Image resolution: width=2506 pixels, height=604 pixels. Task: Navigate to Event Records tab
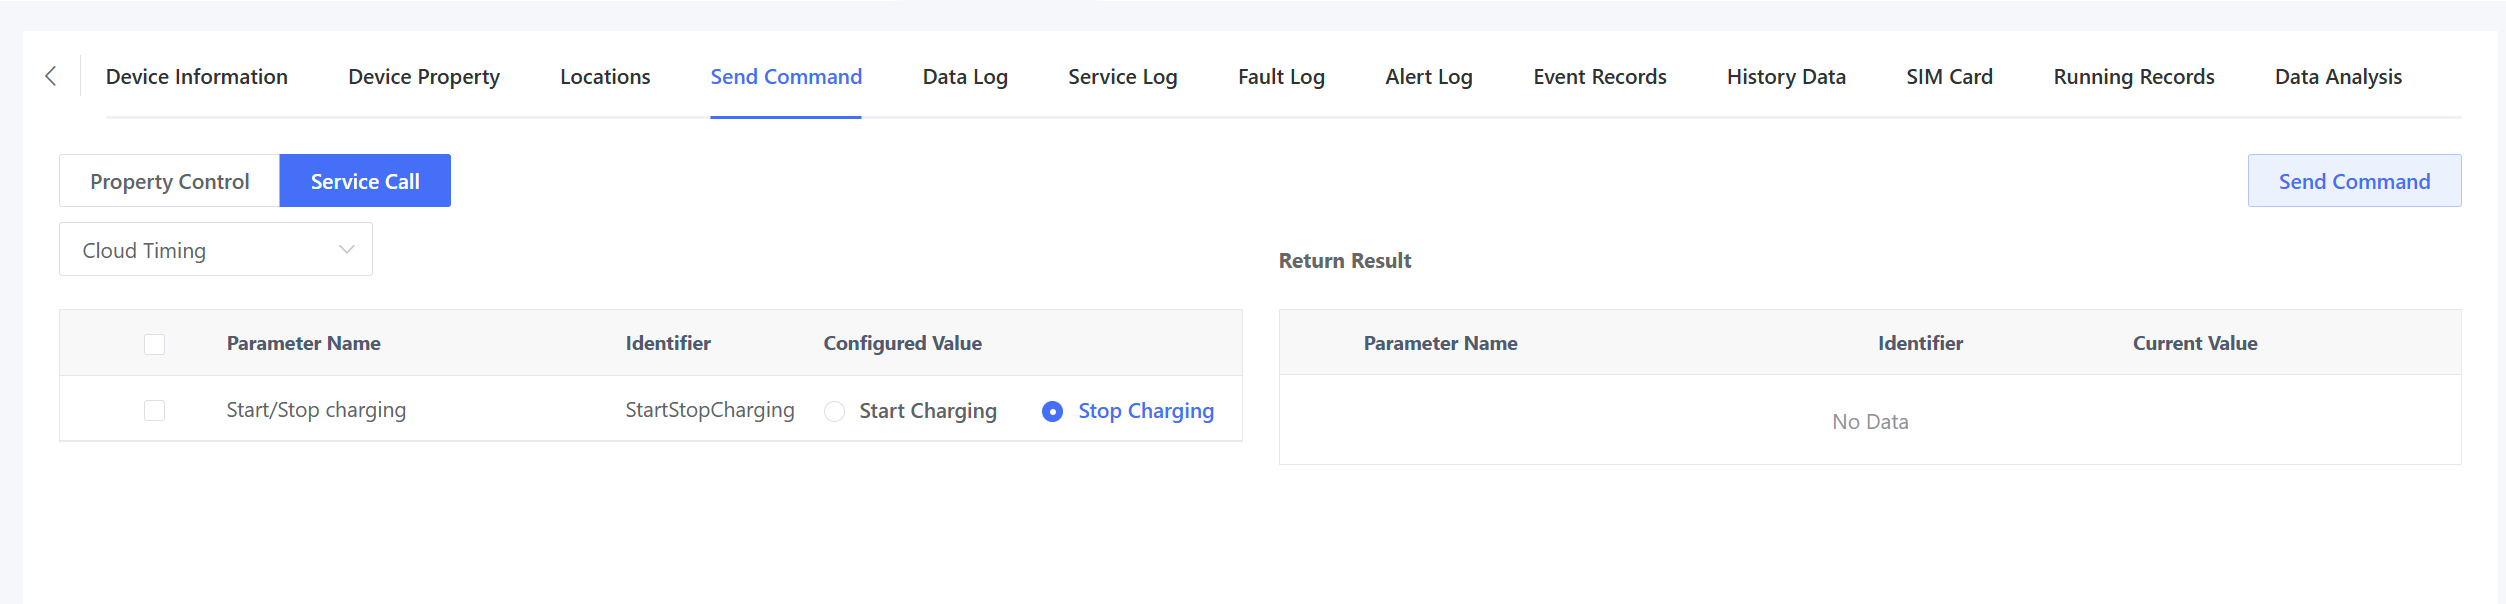pos(1600,77)
